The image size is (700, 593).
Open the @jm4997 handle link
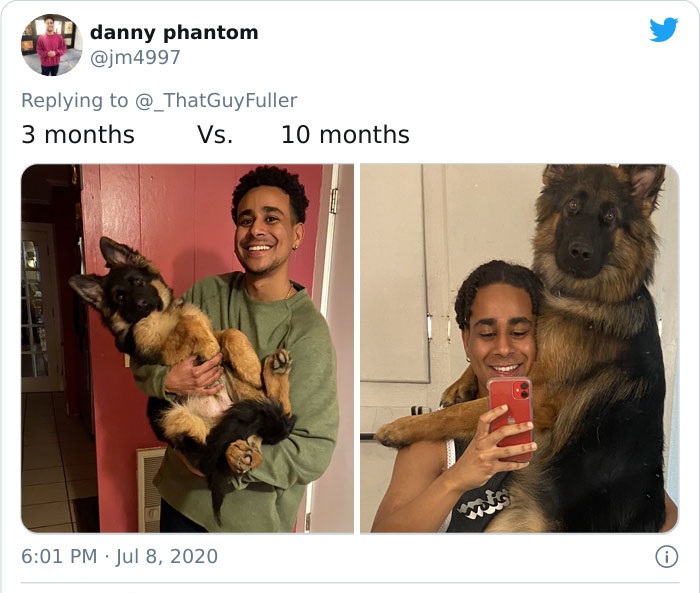(x=135, y=57)
